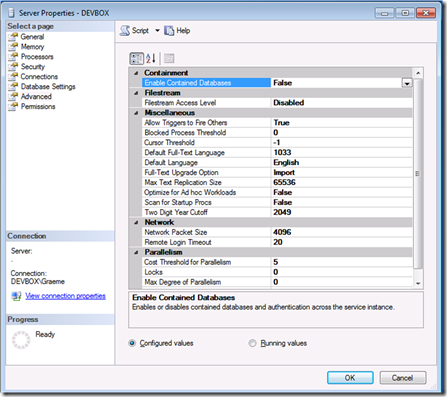Click the Database Settings page icon

tap(13, 87)
